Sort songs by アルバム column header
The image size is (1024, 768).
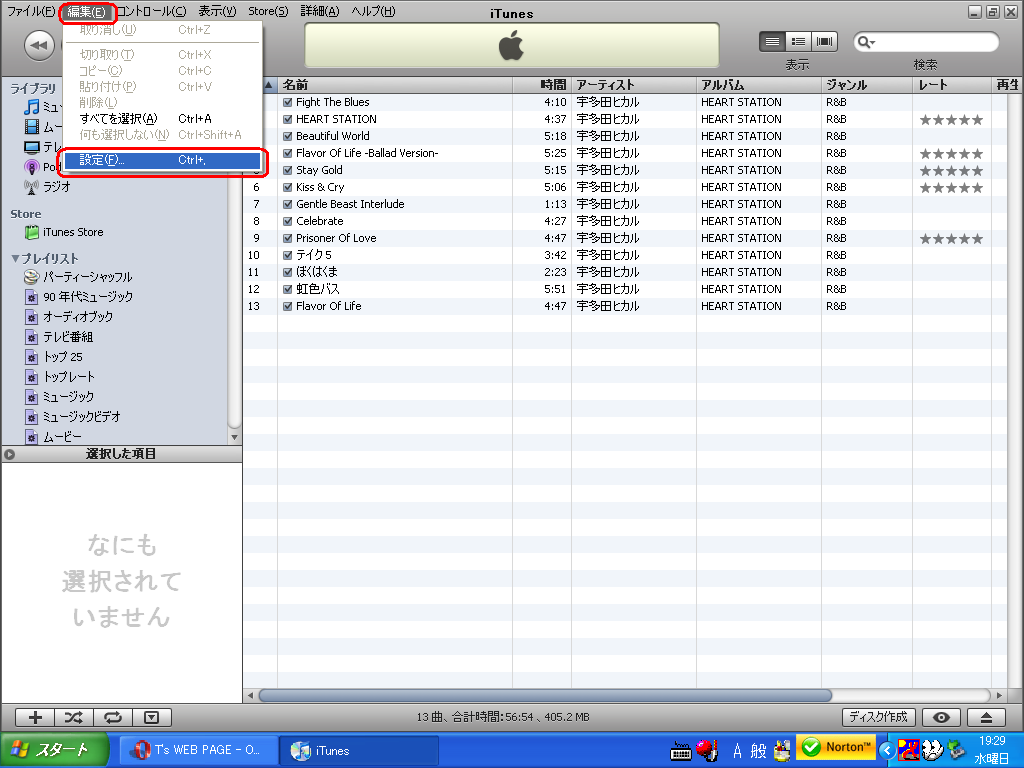(758, 85)
